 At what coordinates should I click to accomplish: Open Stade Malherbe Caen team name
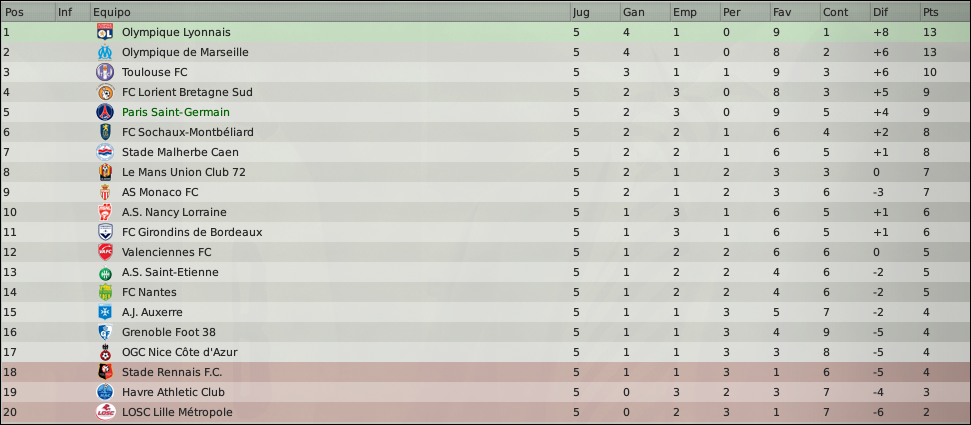(x=180, y=152)
